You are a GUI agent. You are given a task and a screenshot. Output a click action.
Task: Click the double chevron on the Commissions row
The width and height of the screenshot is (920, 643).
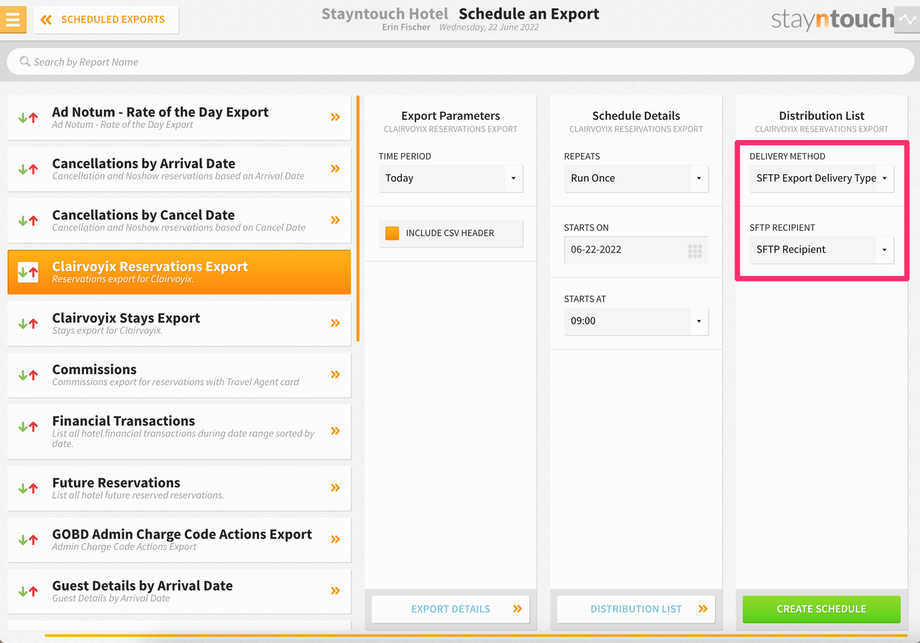[335, 374]
